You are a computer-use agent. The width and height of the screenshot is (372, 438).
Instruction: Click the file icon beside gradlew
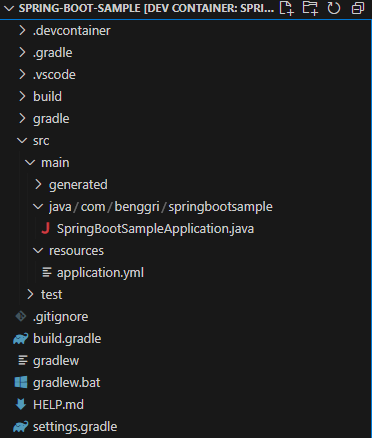(23, 360)
